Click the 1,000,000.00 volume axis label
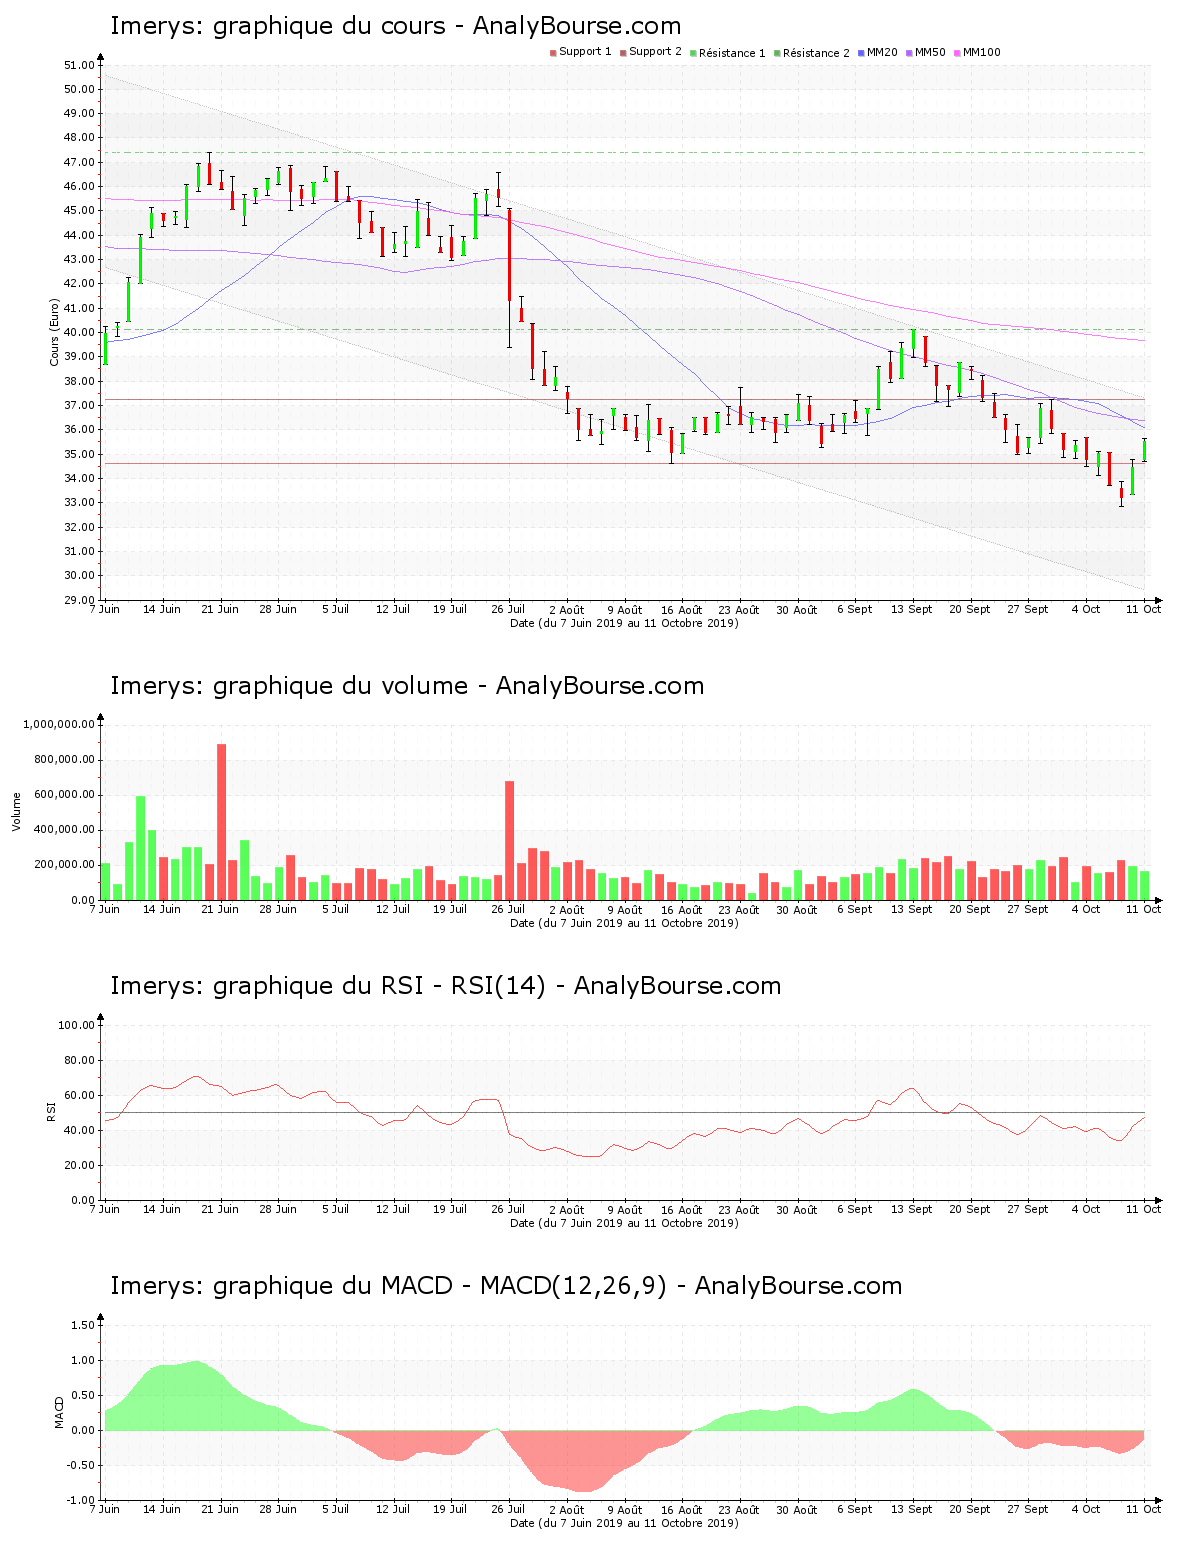 (59, 724)
